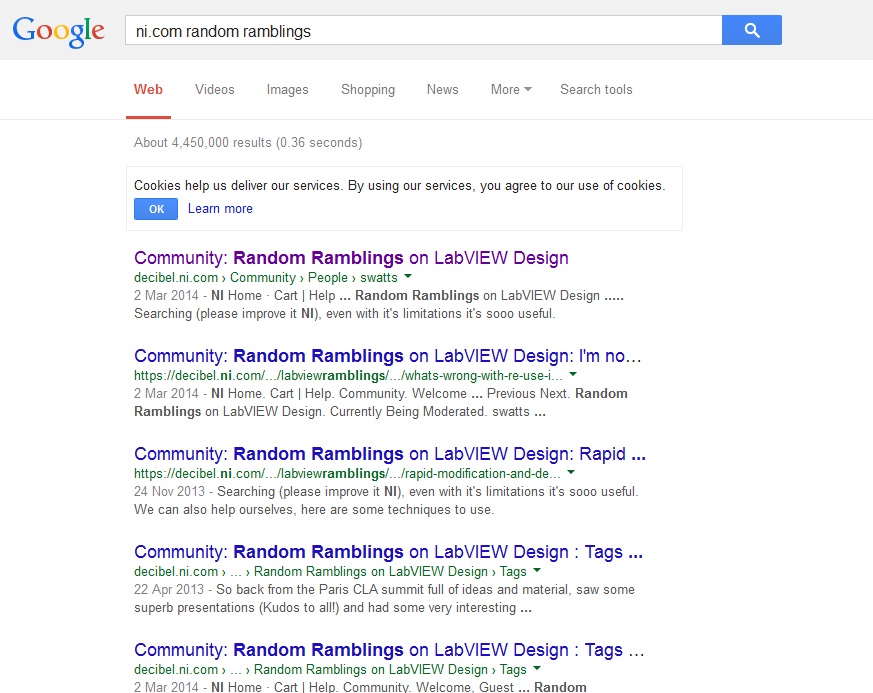
Task: Click snippet "We can also help ourselves"
Action: click(314, 509)
